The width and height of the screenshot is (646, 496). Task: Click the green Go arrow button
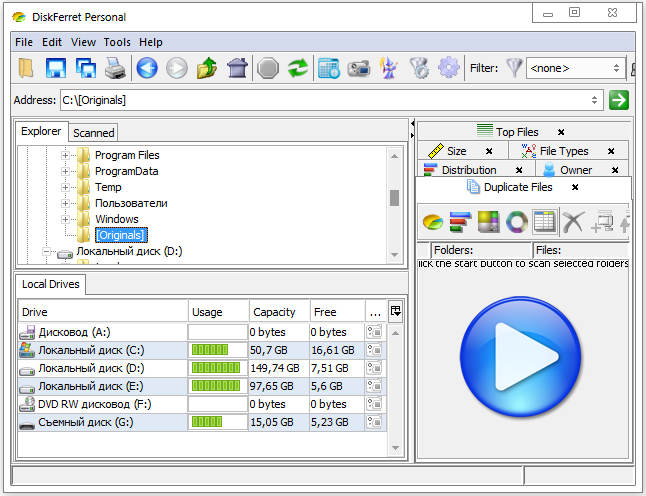[619, 100]
